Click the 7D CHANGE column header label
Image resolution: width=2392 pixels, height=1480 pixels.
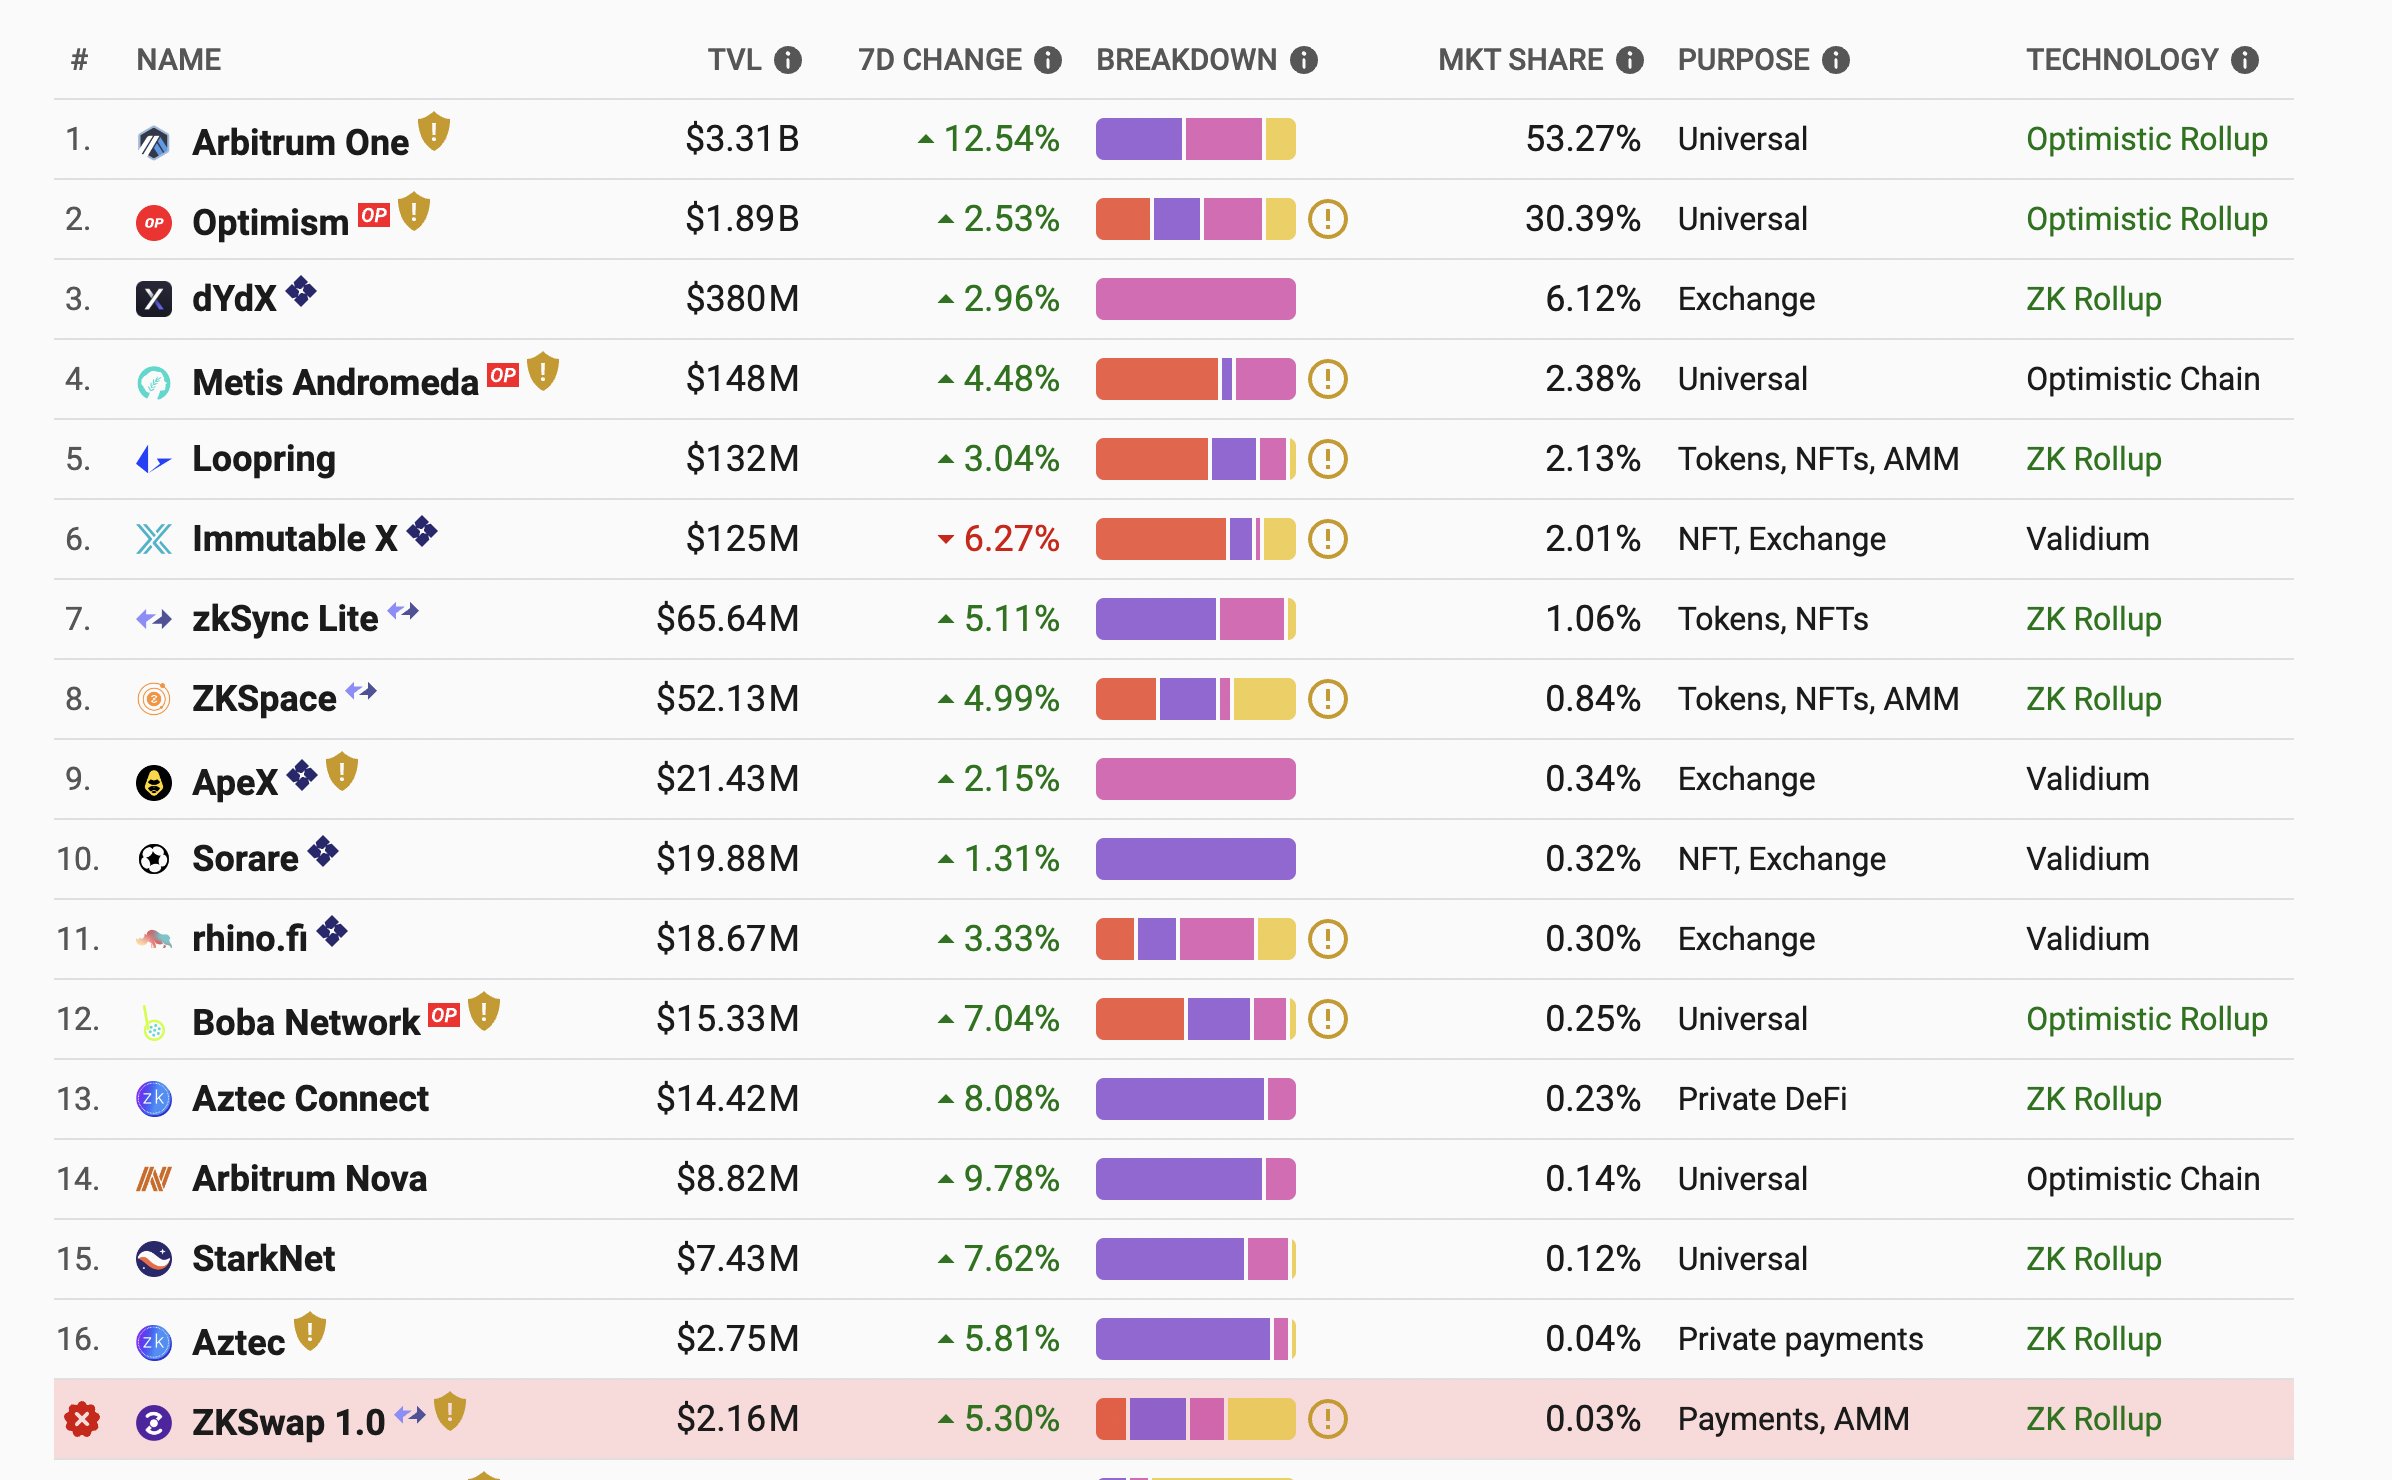pos(940,60)
